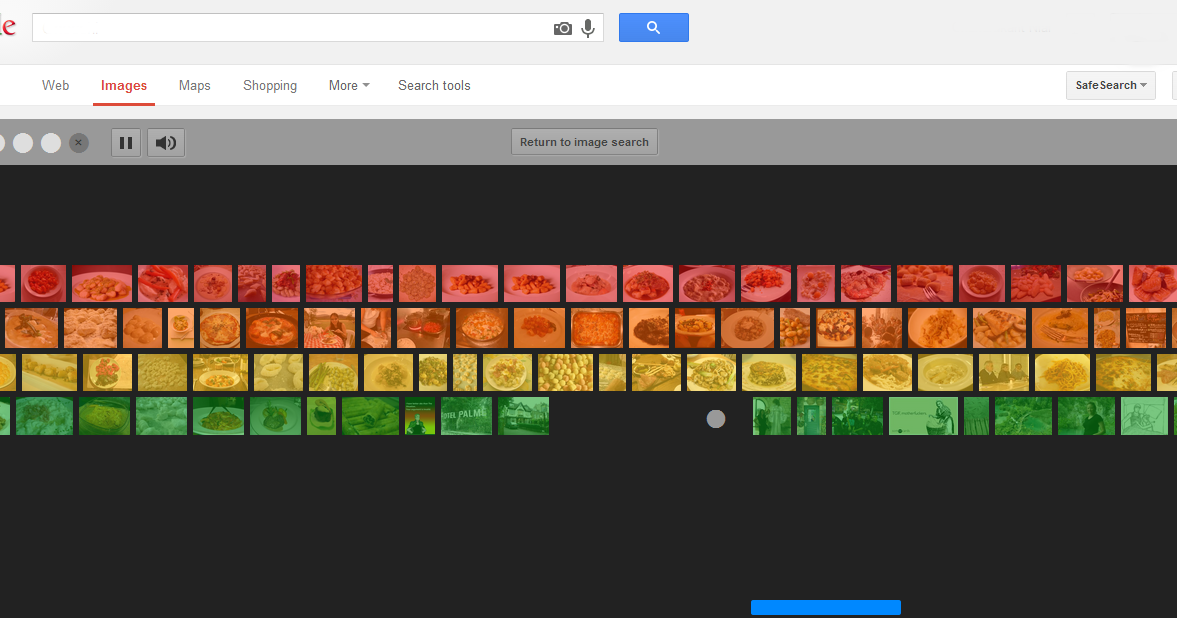Open the Maps tab
Viewport: 1177px width, 618px height.
coord(194,86)
